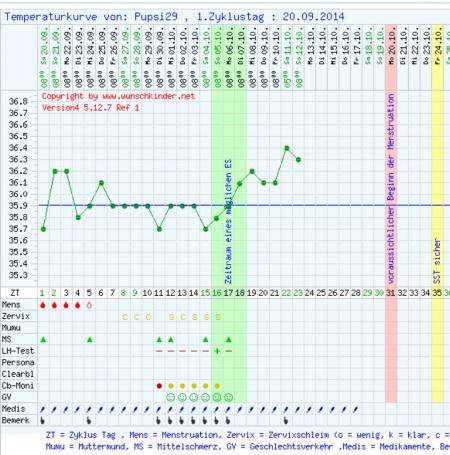This screenshot has height=455, width=450.
Task: Click the 'Persona' row label
Action: [18, 363]
